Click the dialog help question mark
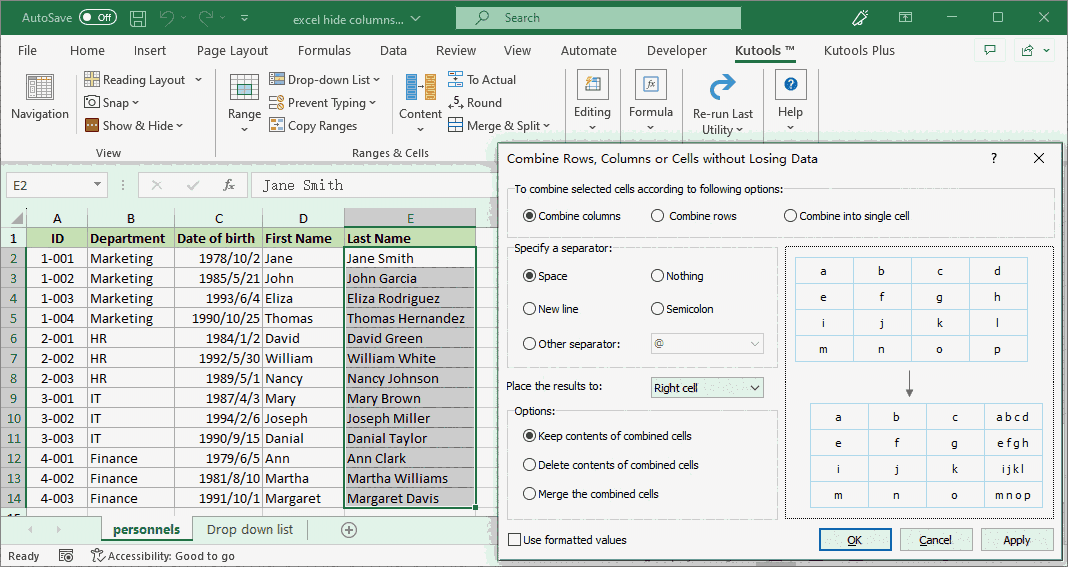Viewport: 1068px width, 567px height. 994,158
